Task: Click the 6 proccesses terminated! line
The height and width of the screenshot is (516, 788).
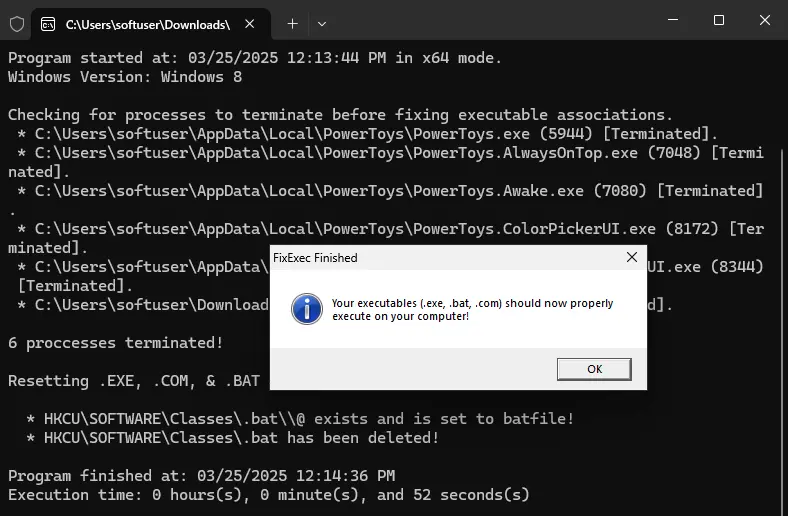Action: (x=116, y=343)
